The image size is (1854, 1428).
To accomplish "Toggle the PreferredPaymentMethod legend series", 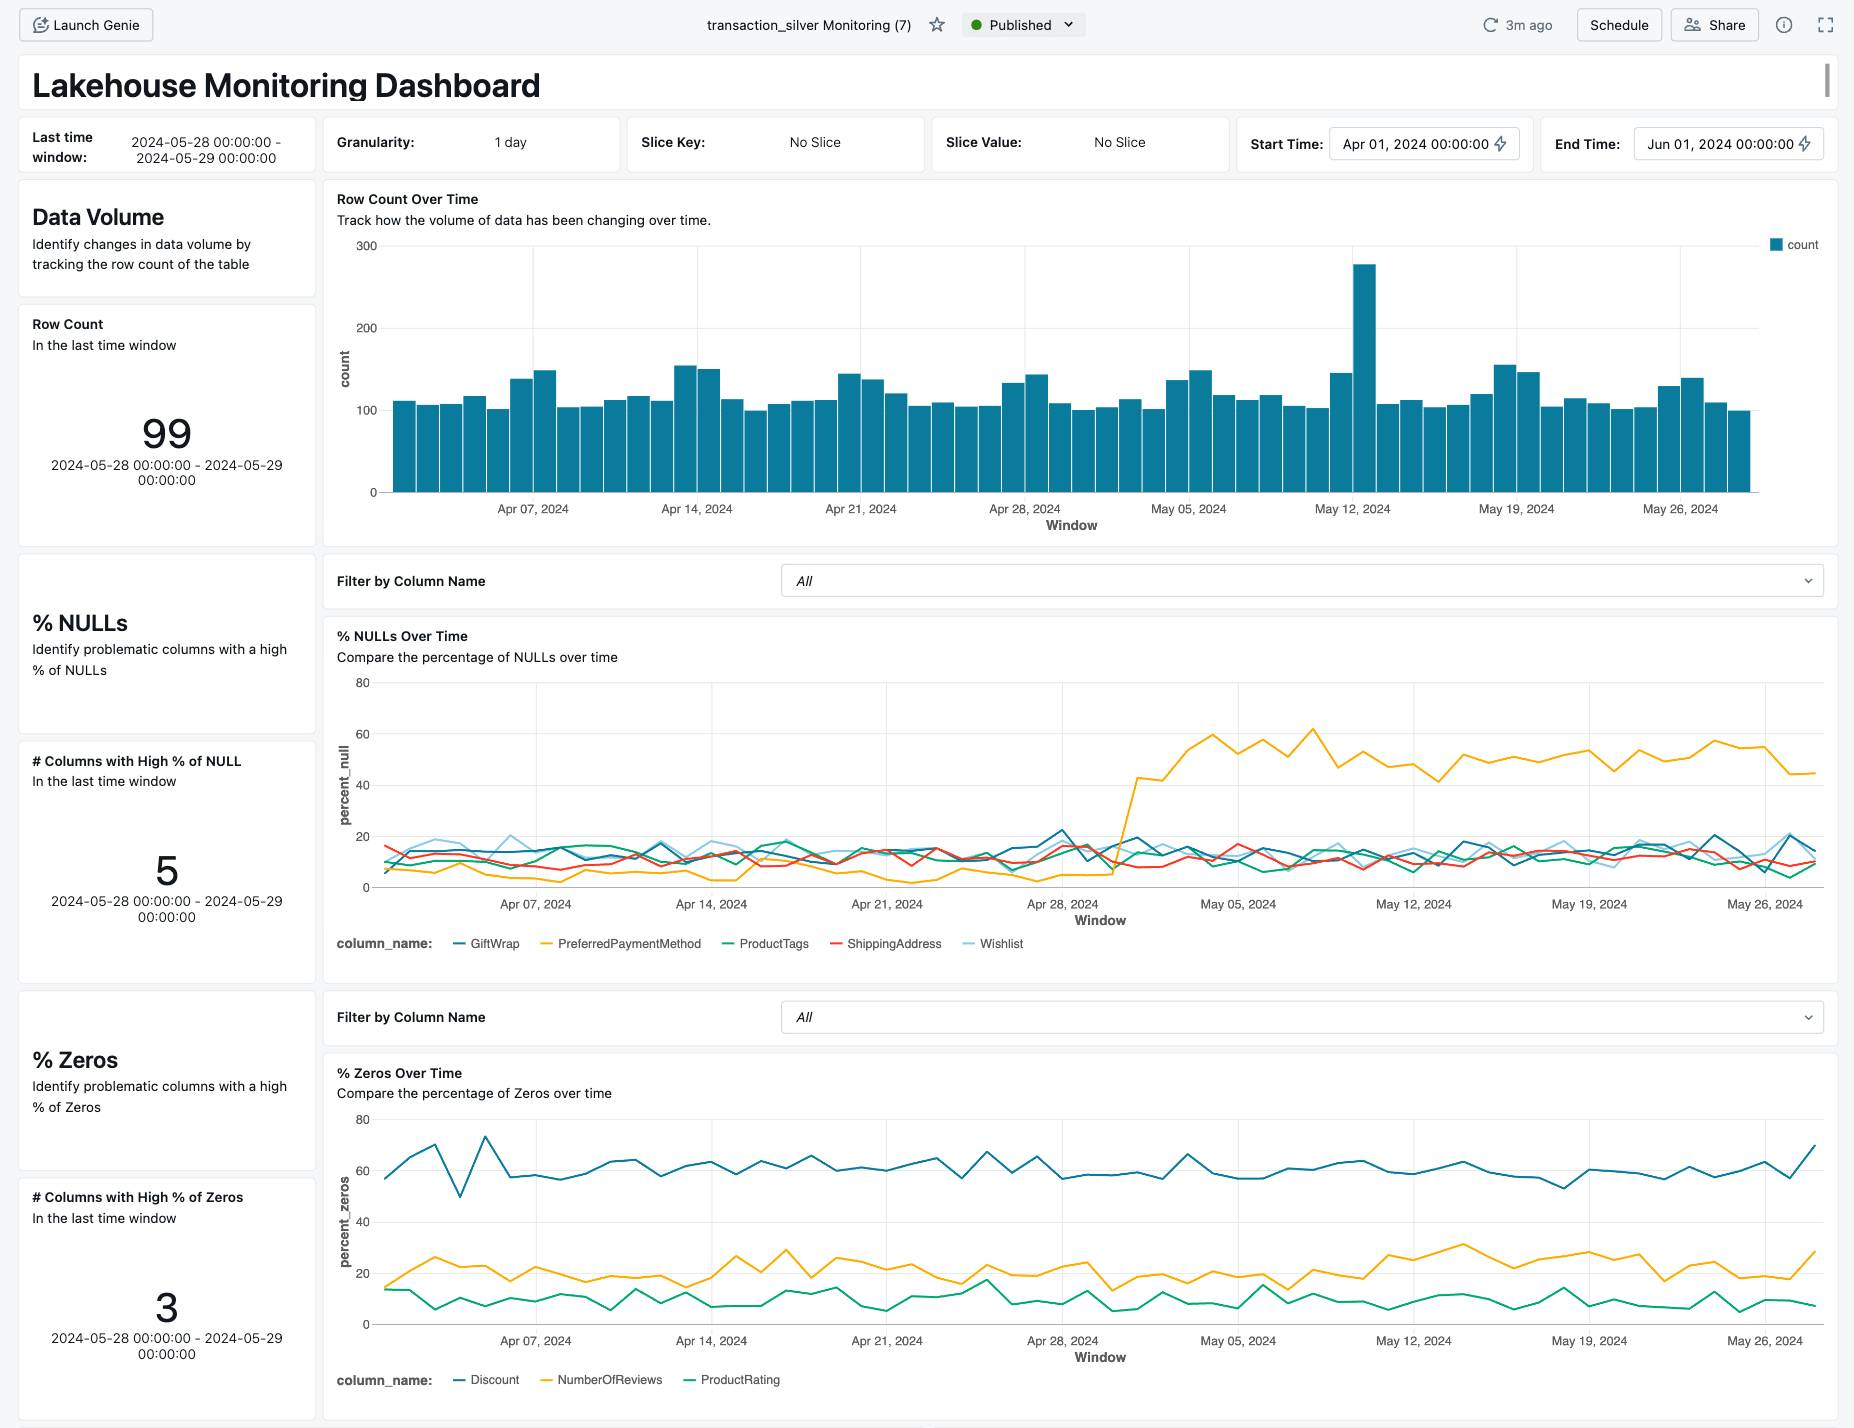I will 620,944.
